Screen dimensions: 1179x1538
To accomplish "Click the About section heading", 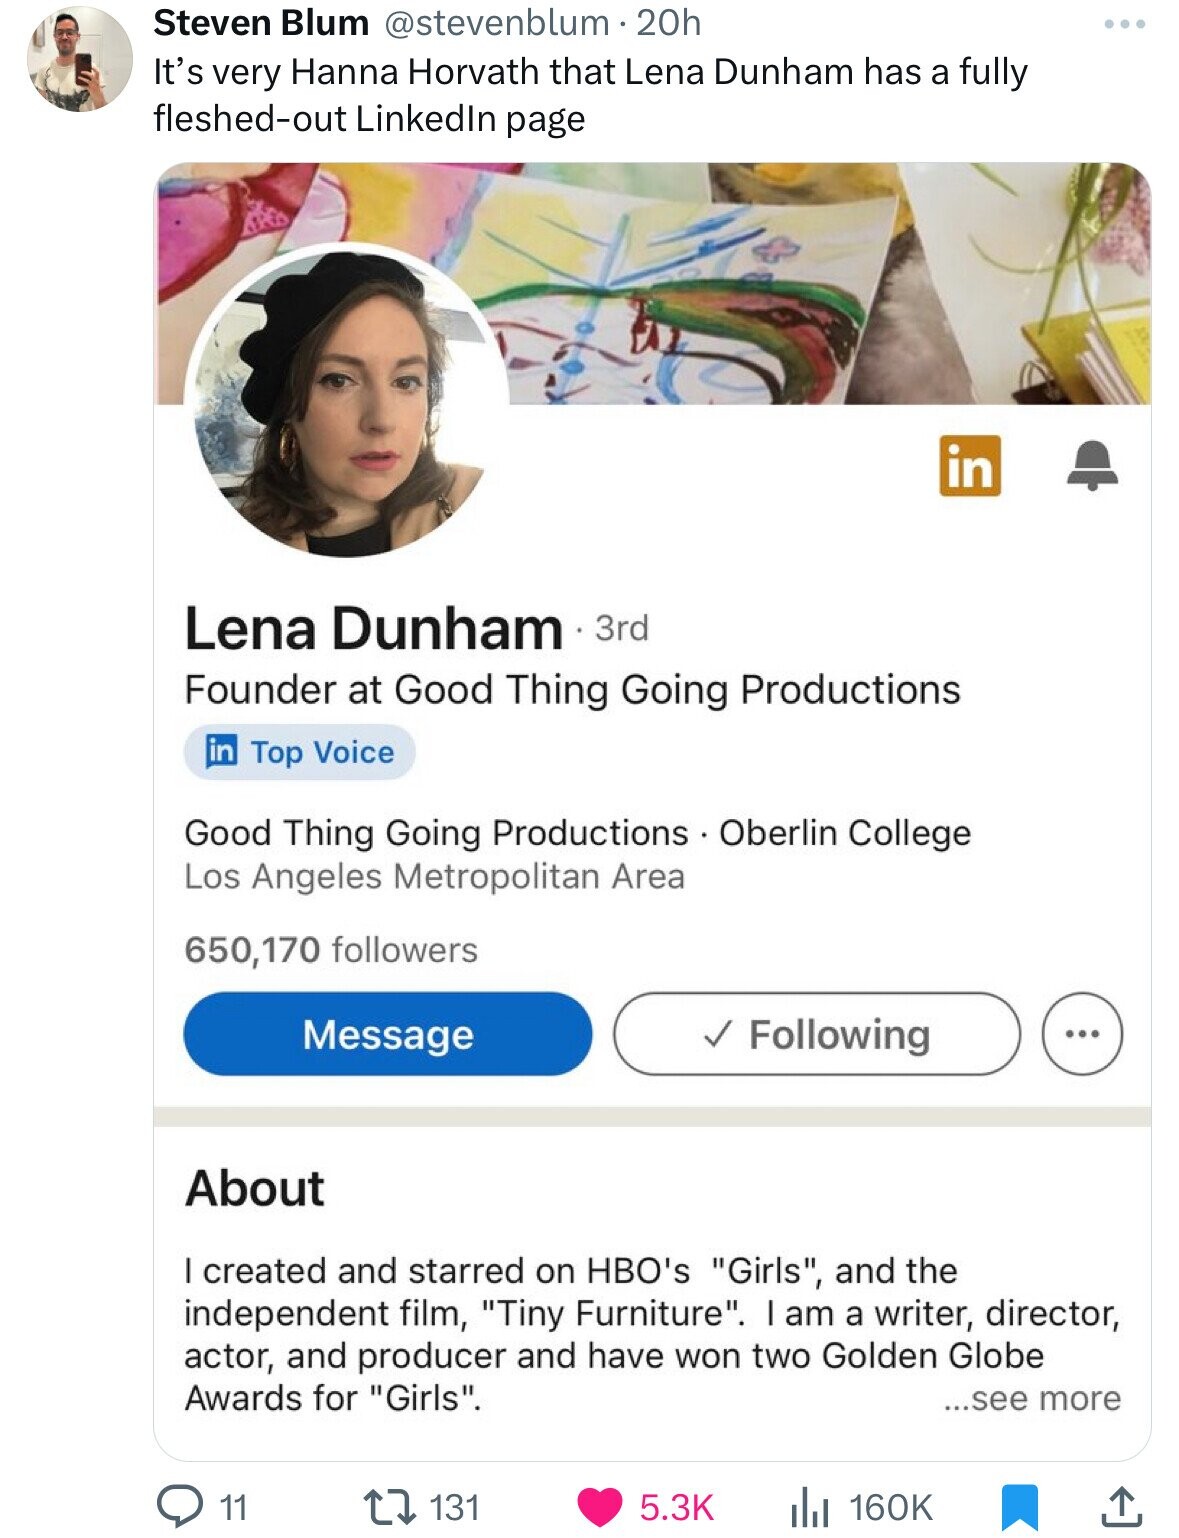I will pyautogui.click(x=255, y=1189).
